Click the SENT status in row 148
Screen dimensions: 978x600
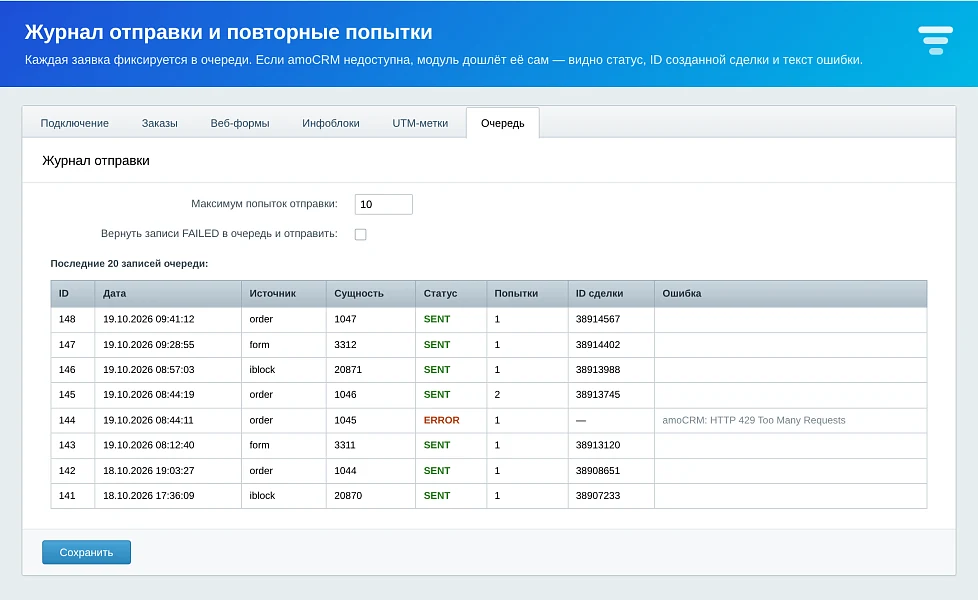(x=437, y=319)
